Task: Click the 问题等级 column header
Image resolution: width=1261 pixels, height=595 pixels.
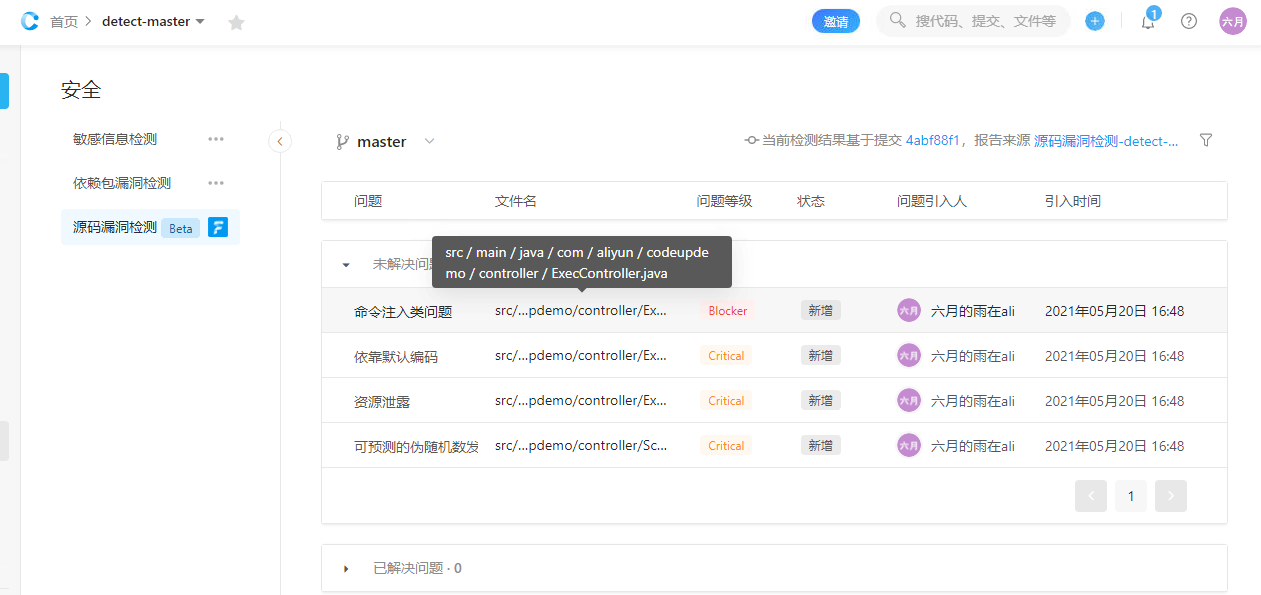Action: click(724, 201)
